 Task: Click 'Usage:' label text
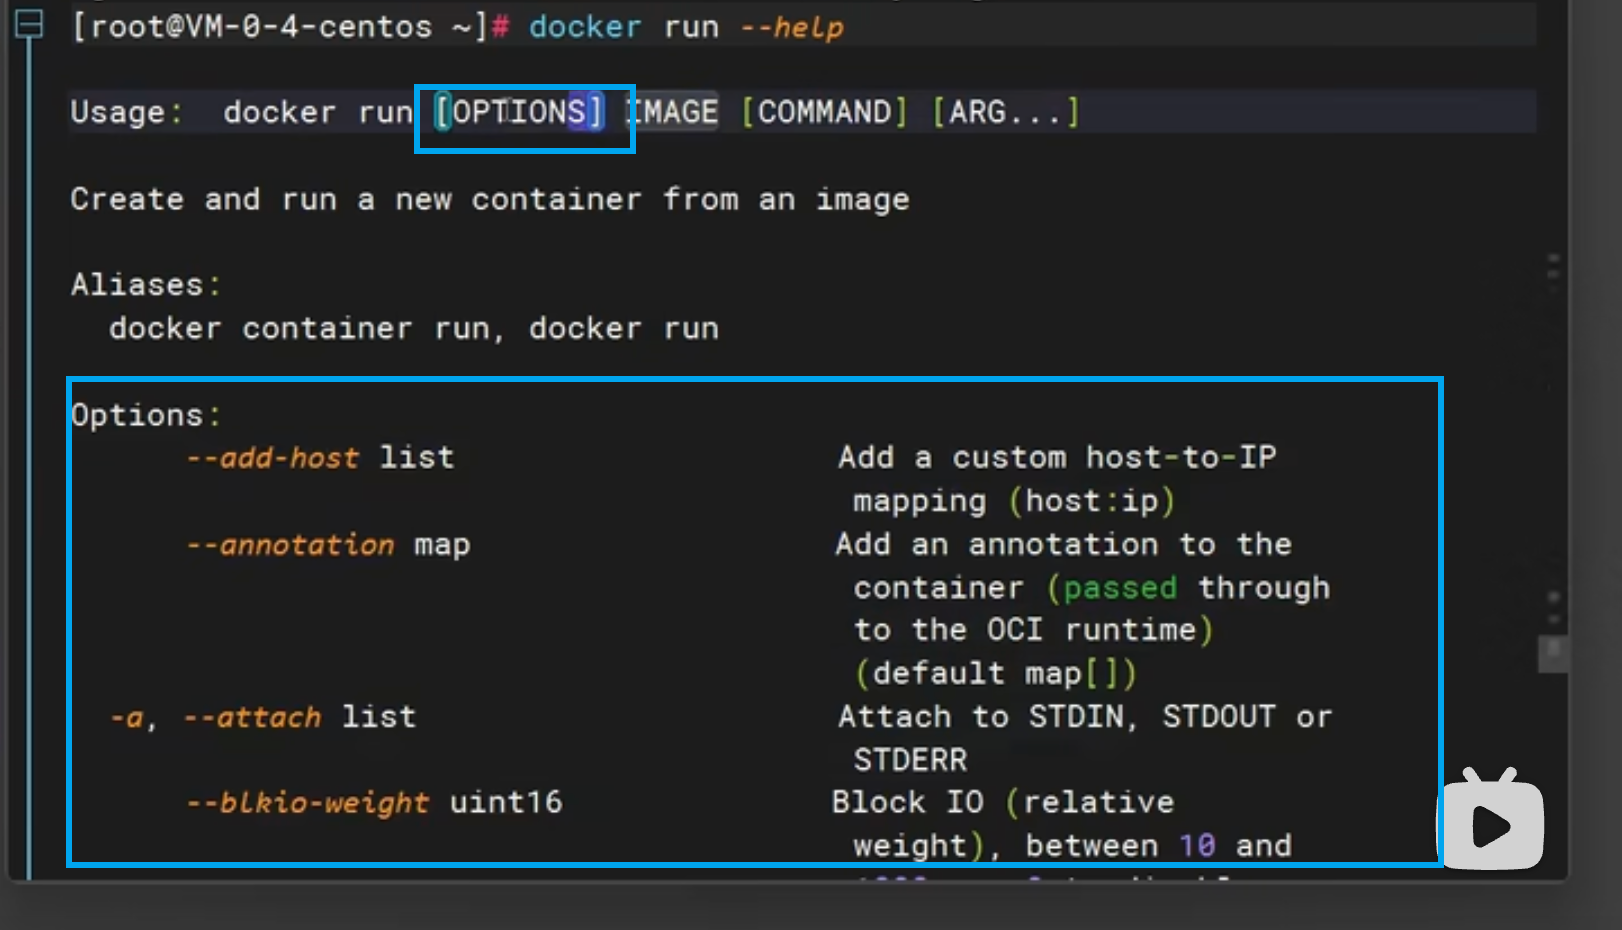click(127, 113)
